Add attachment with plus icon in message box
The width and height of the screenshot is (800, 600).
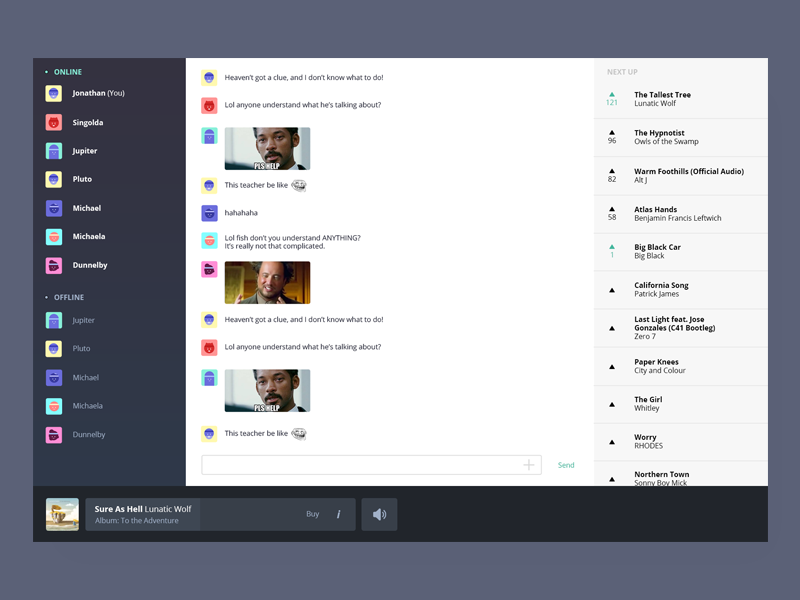529,465
